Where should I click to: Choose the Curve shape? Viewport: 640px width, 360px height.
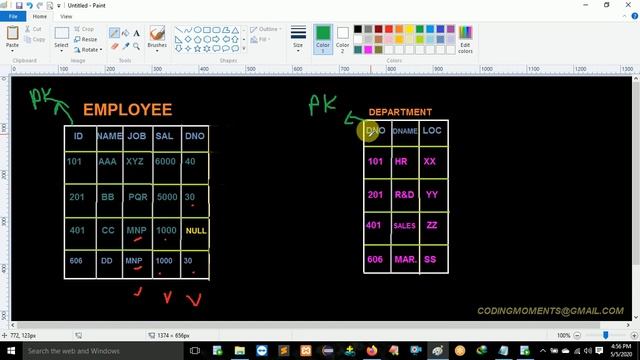point(188,30)
